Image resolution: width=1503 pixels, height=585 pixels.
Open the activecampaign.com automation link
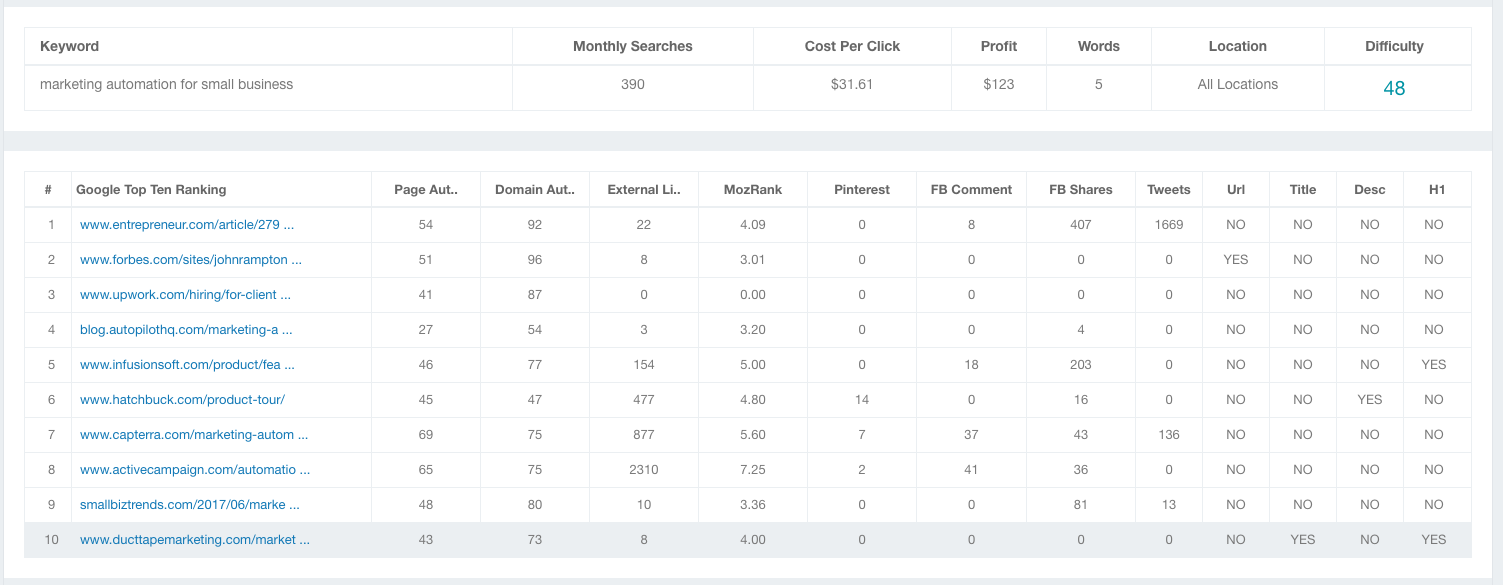[x=195, y=470]
